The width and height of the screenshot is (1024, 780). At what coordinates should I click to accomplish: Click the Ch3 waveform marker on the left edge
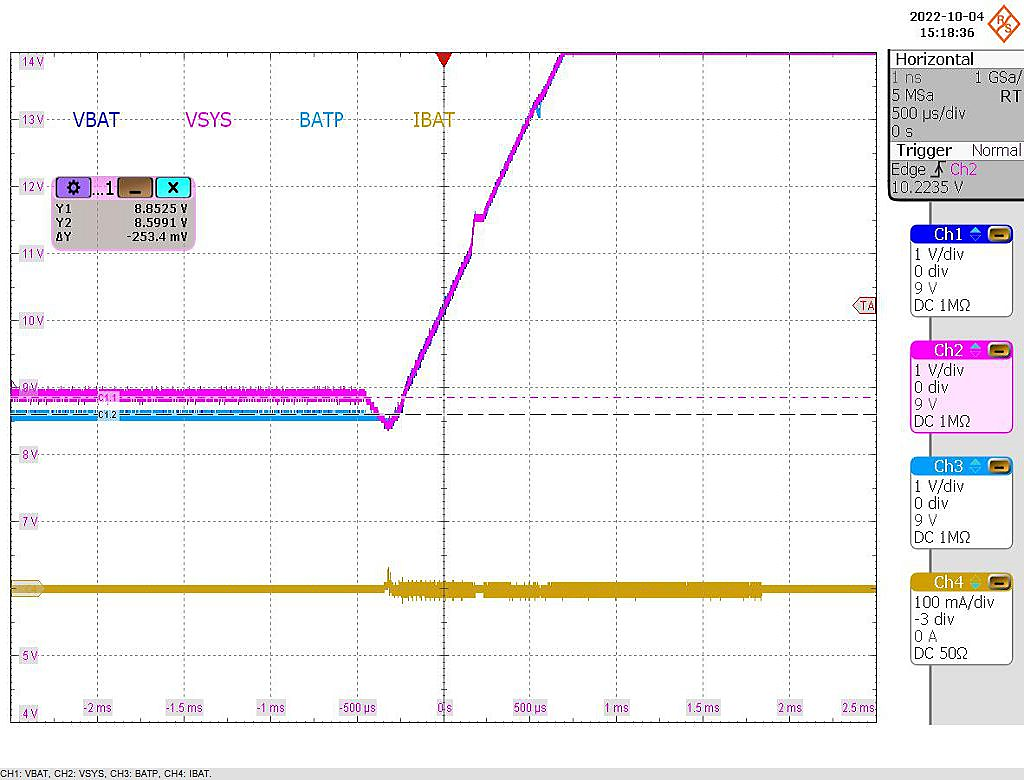coord(12,417)
